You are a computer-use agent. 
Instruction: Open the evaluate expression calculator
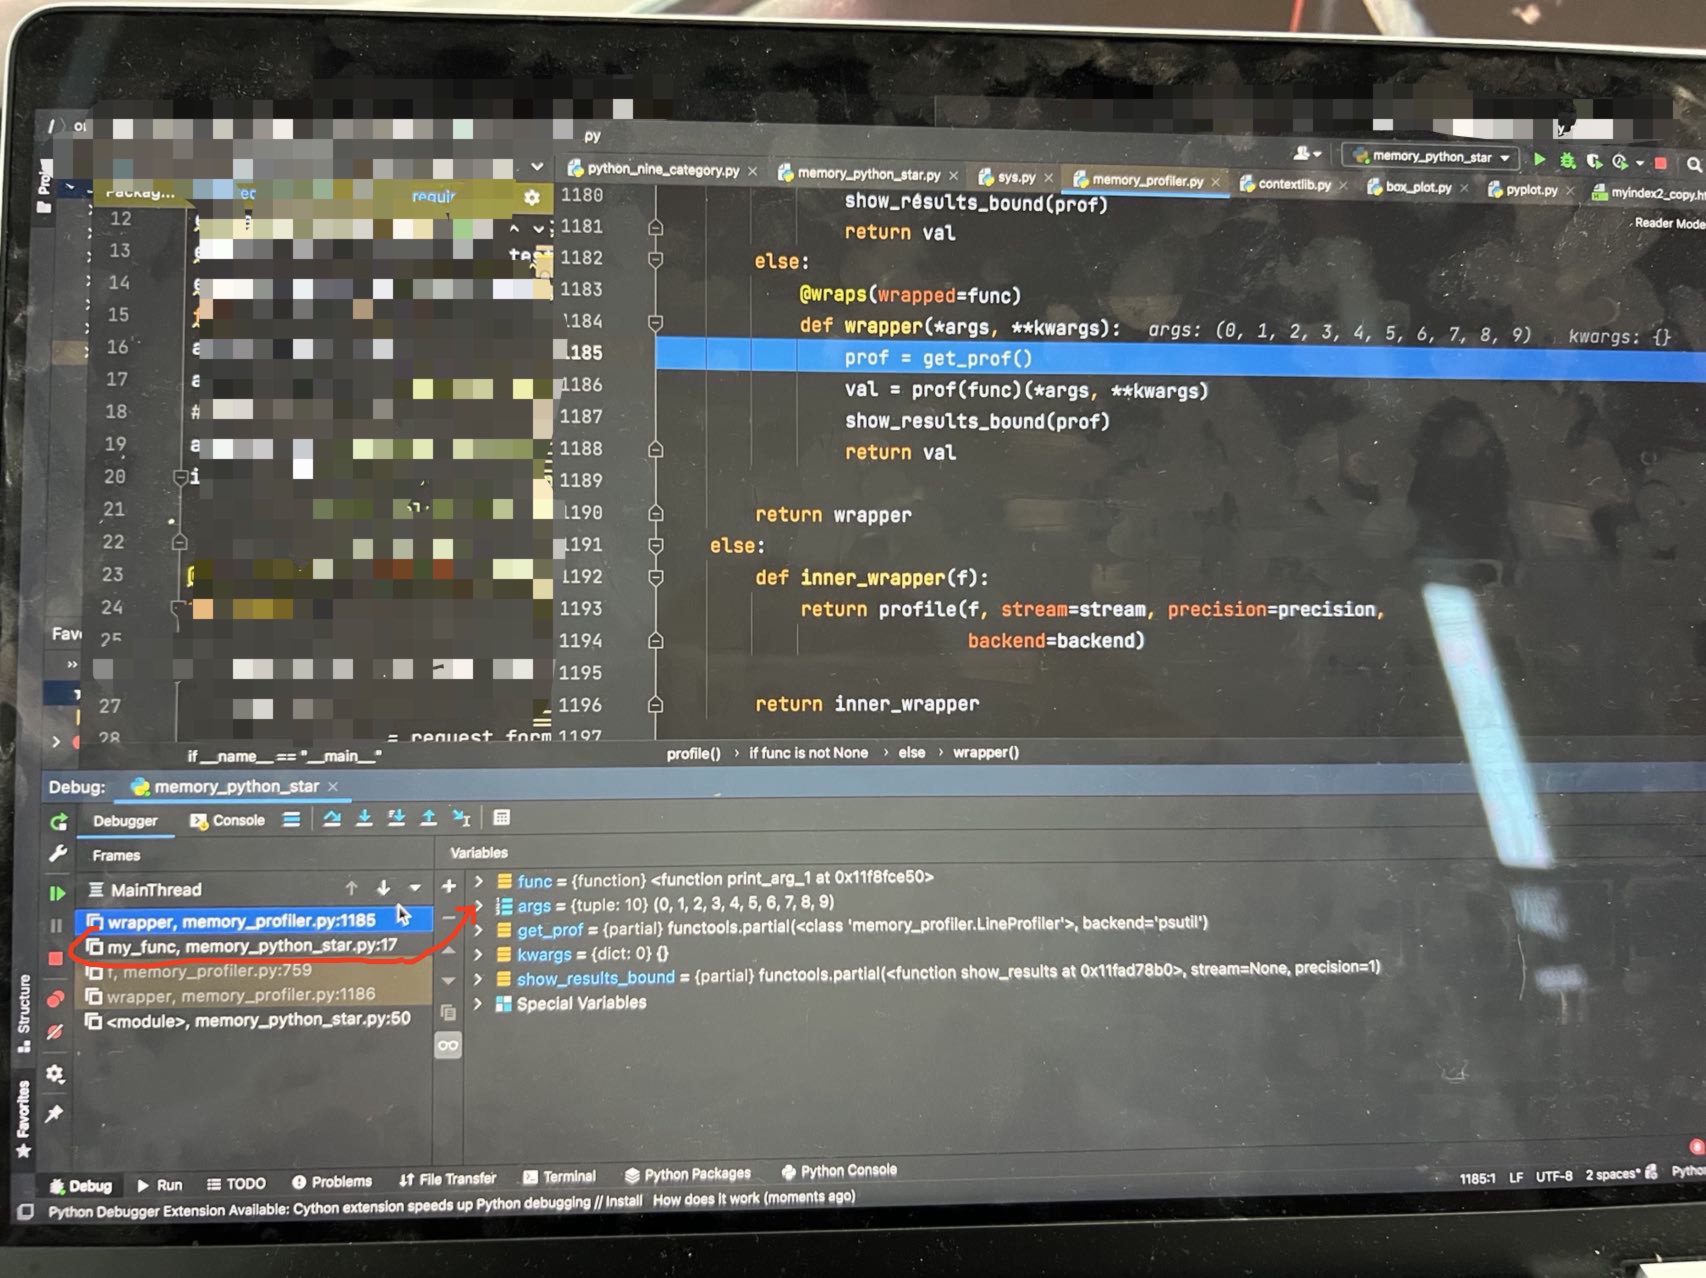pyautogui.click(x=502, y=817)
